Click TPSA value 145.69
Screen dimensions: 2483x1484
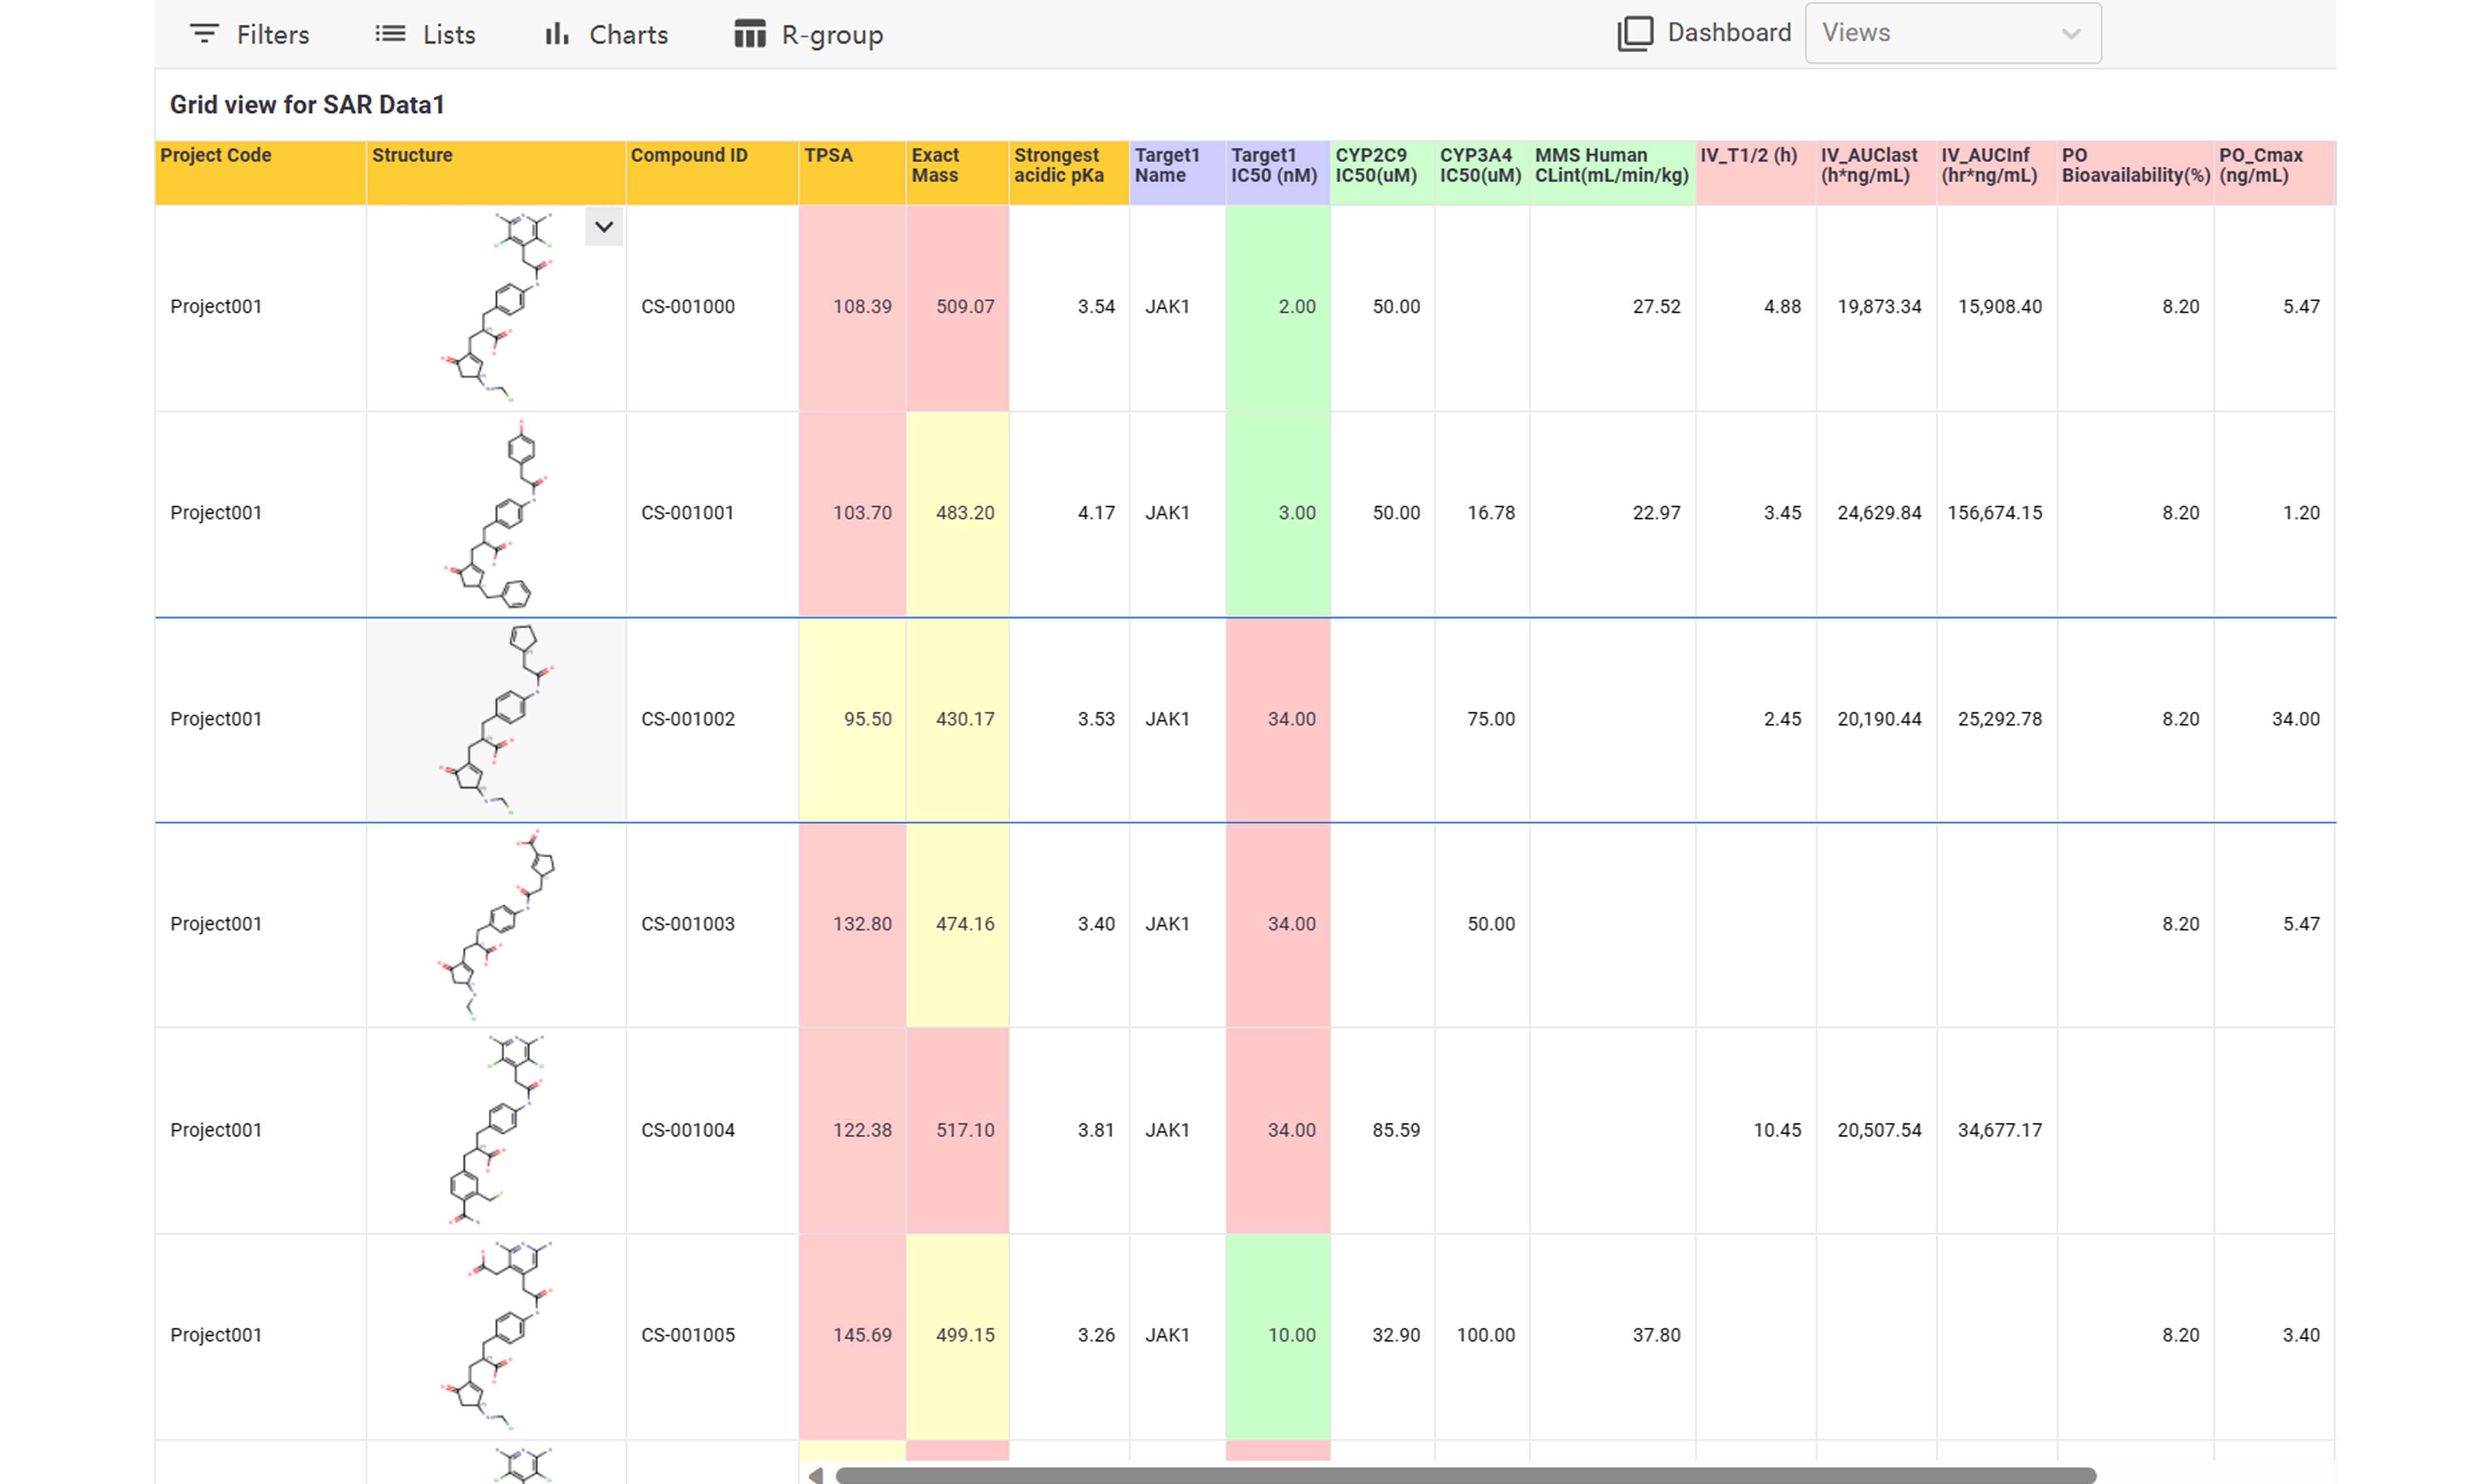coord(862,1335)
